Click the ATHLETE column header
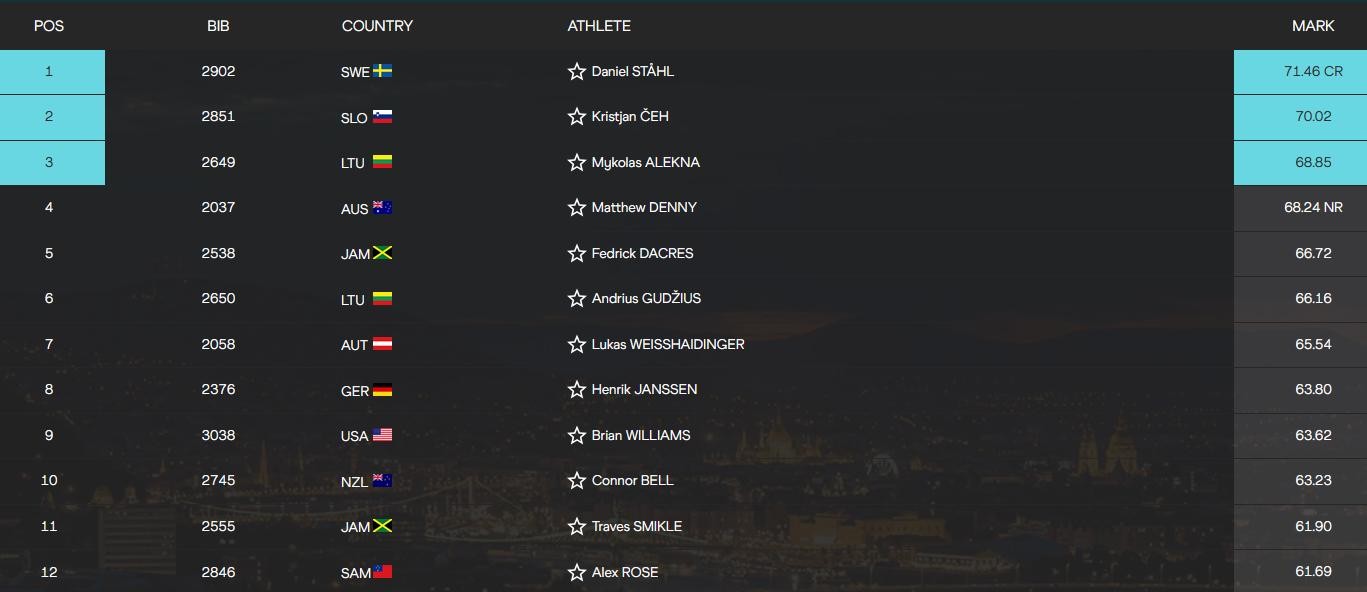This screenshot has width=1367, height=592. pyautogui.click(x=599, y=26)
